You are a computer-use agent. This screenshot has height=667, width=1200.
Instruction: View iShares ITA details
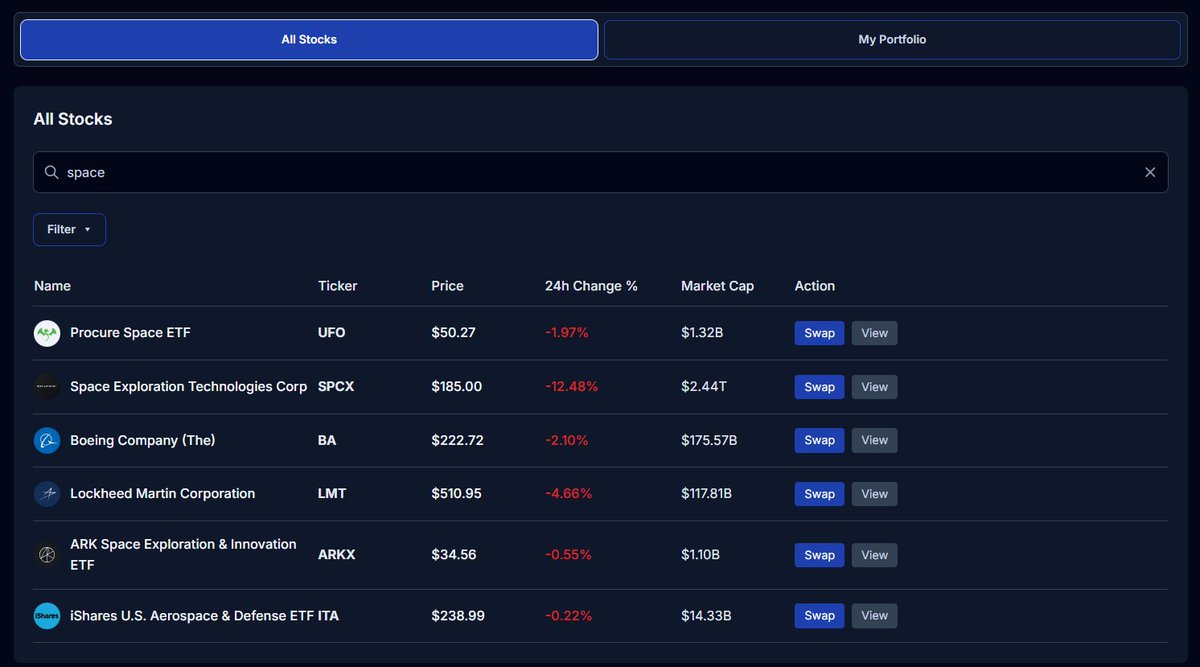point(874,616)
